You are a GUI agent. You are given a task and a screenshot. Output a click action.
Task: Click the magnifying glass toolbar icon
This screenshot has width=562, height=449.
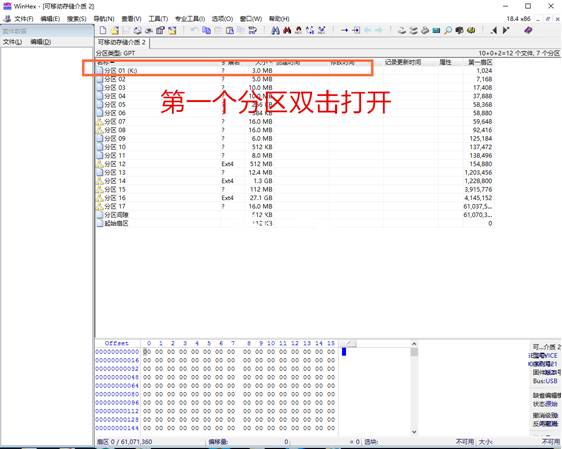(448, 30)
